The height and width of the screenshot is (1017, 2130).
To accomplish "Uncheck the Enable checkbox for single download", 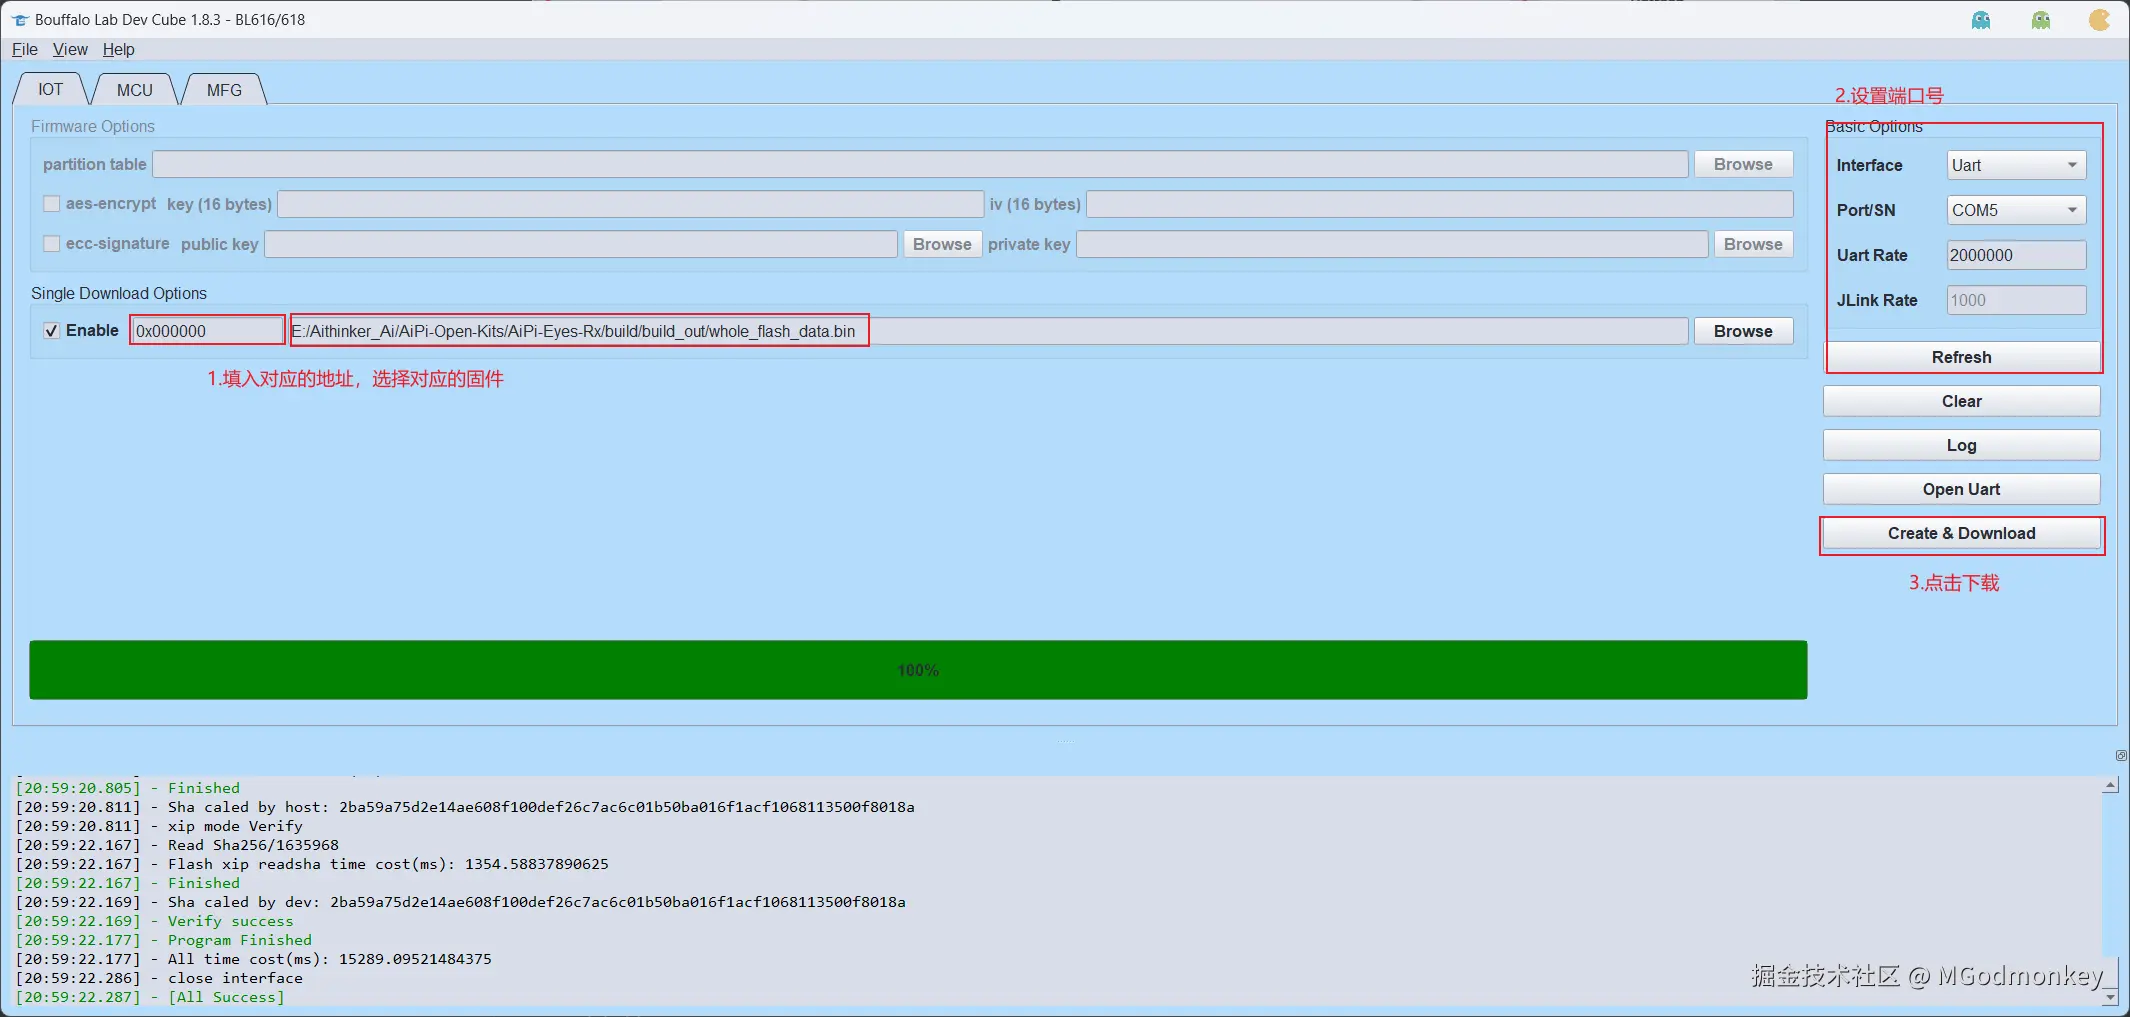I will [x=51, y=331].
